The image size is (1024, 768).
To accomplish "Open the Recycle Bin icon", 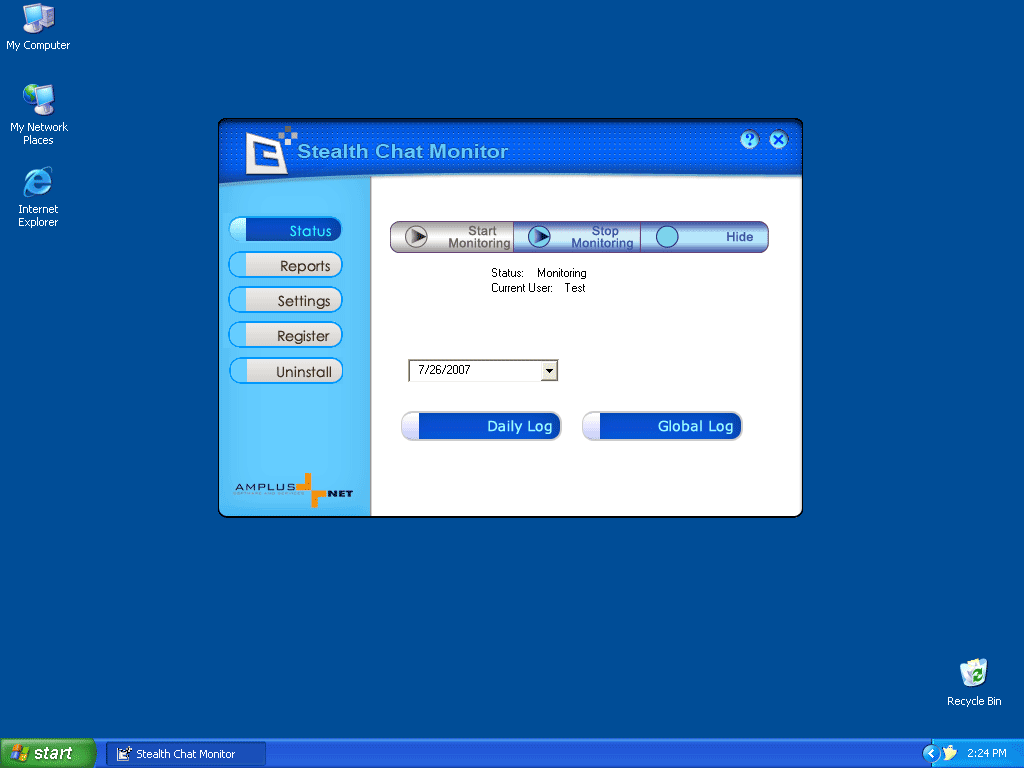I will pos(973,673).
